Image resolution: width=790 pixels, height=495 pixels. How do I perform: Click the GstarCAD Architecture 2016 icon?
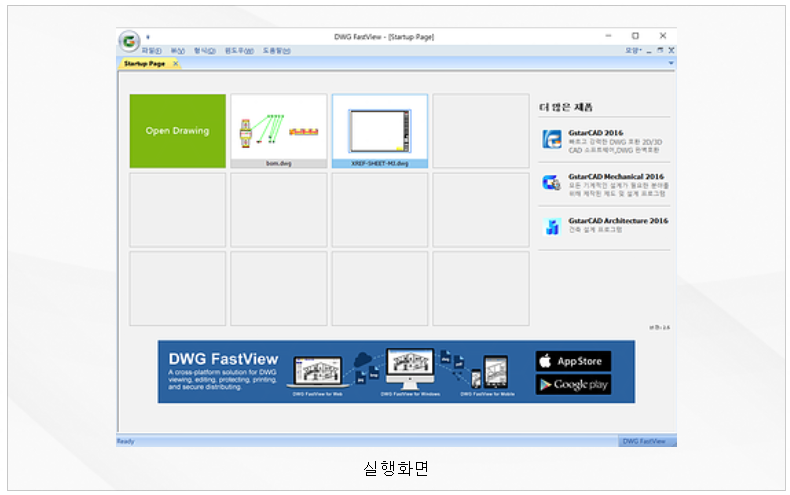(552, 226)
